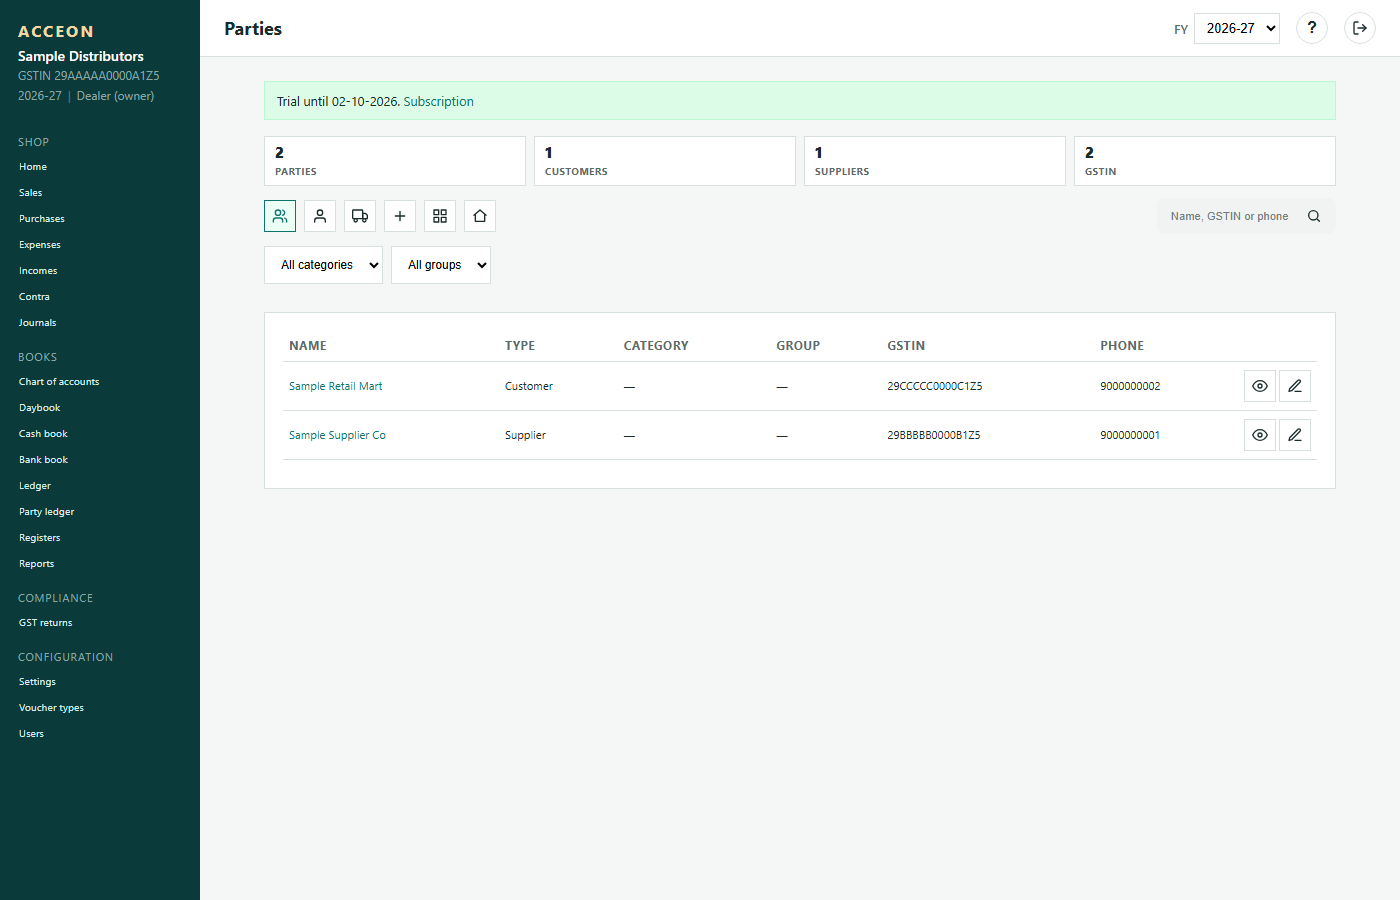Open Reports in sidebar
1400x900 pixels.
[37, 564]
